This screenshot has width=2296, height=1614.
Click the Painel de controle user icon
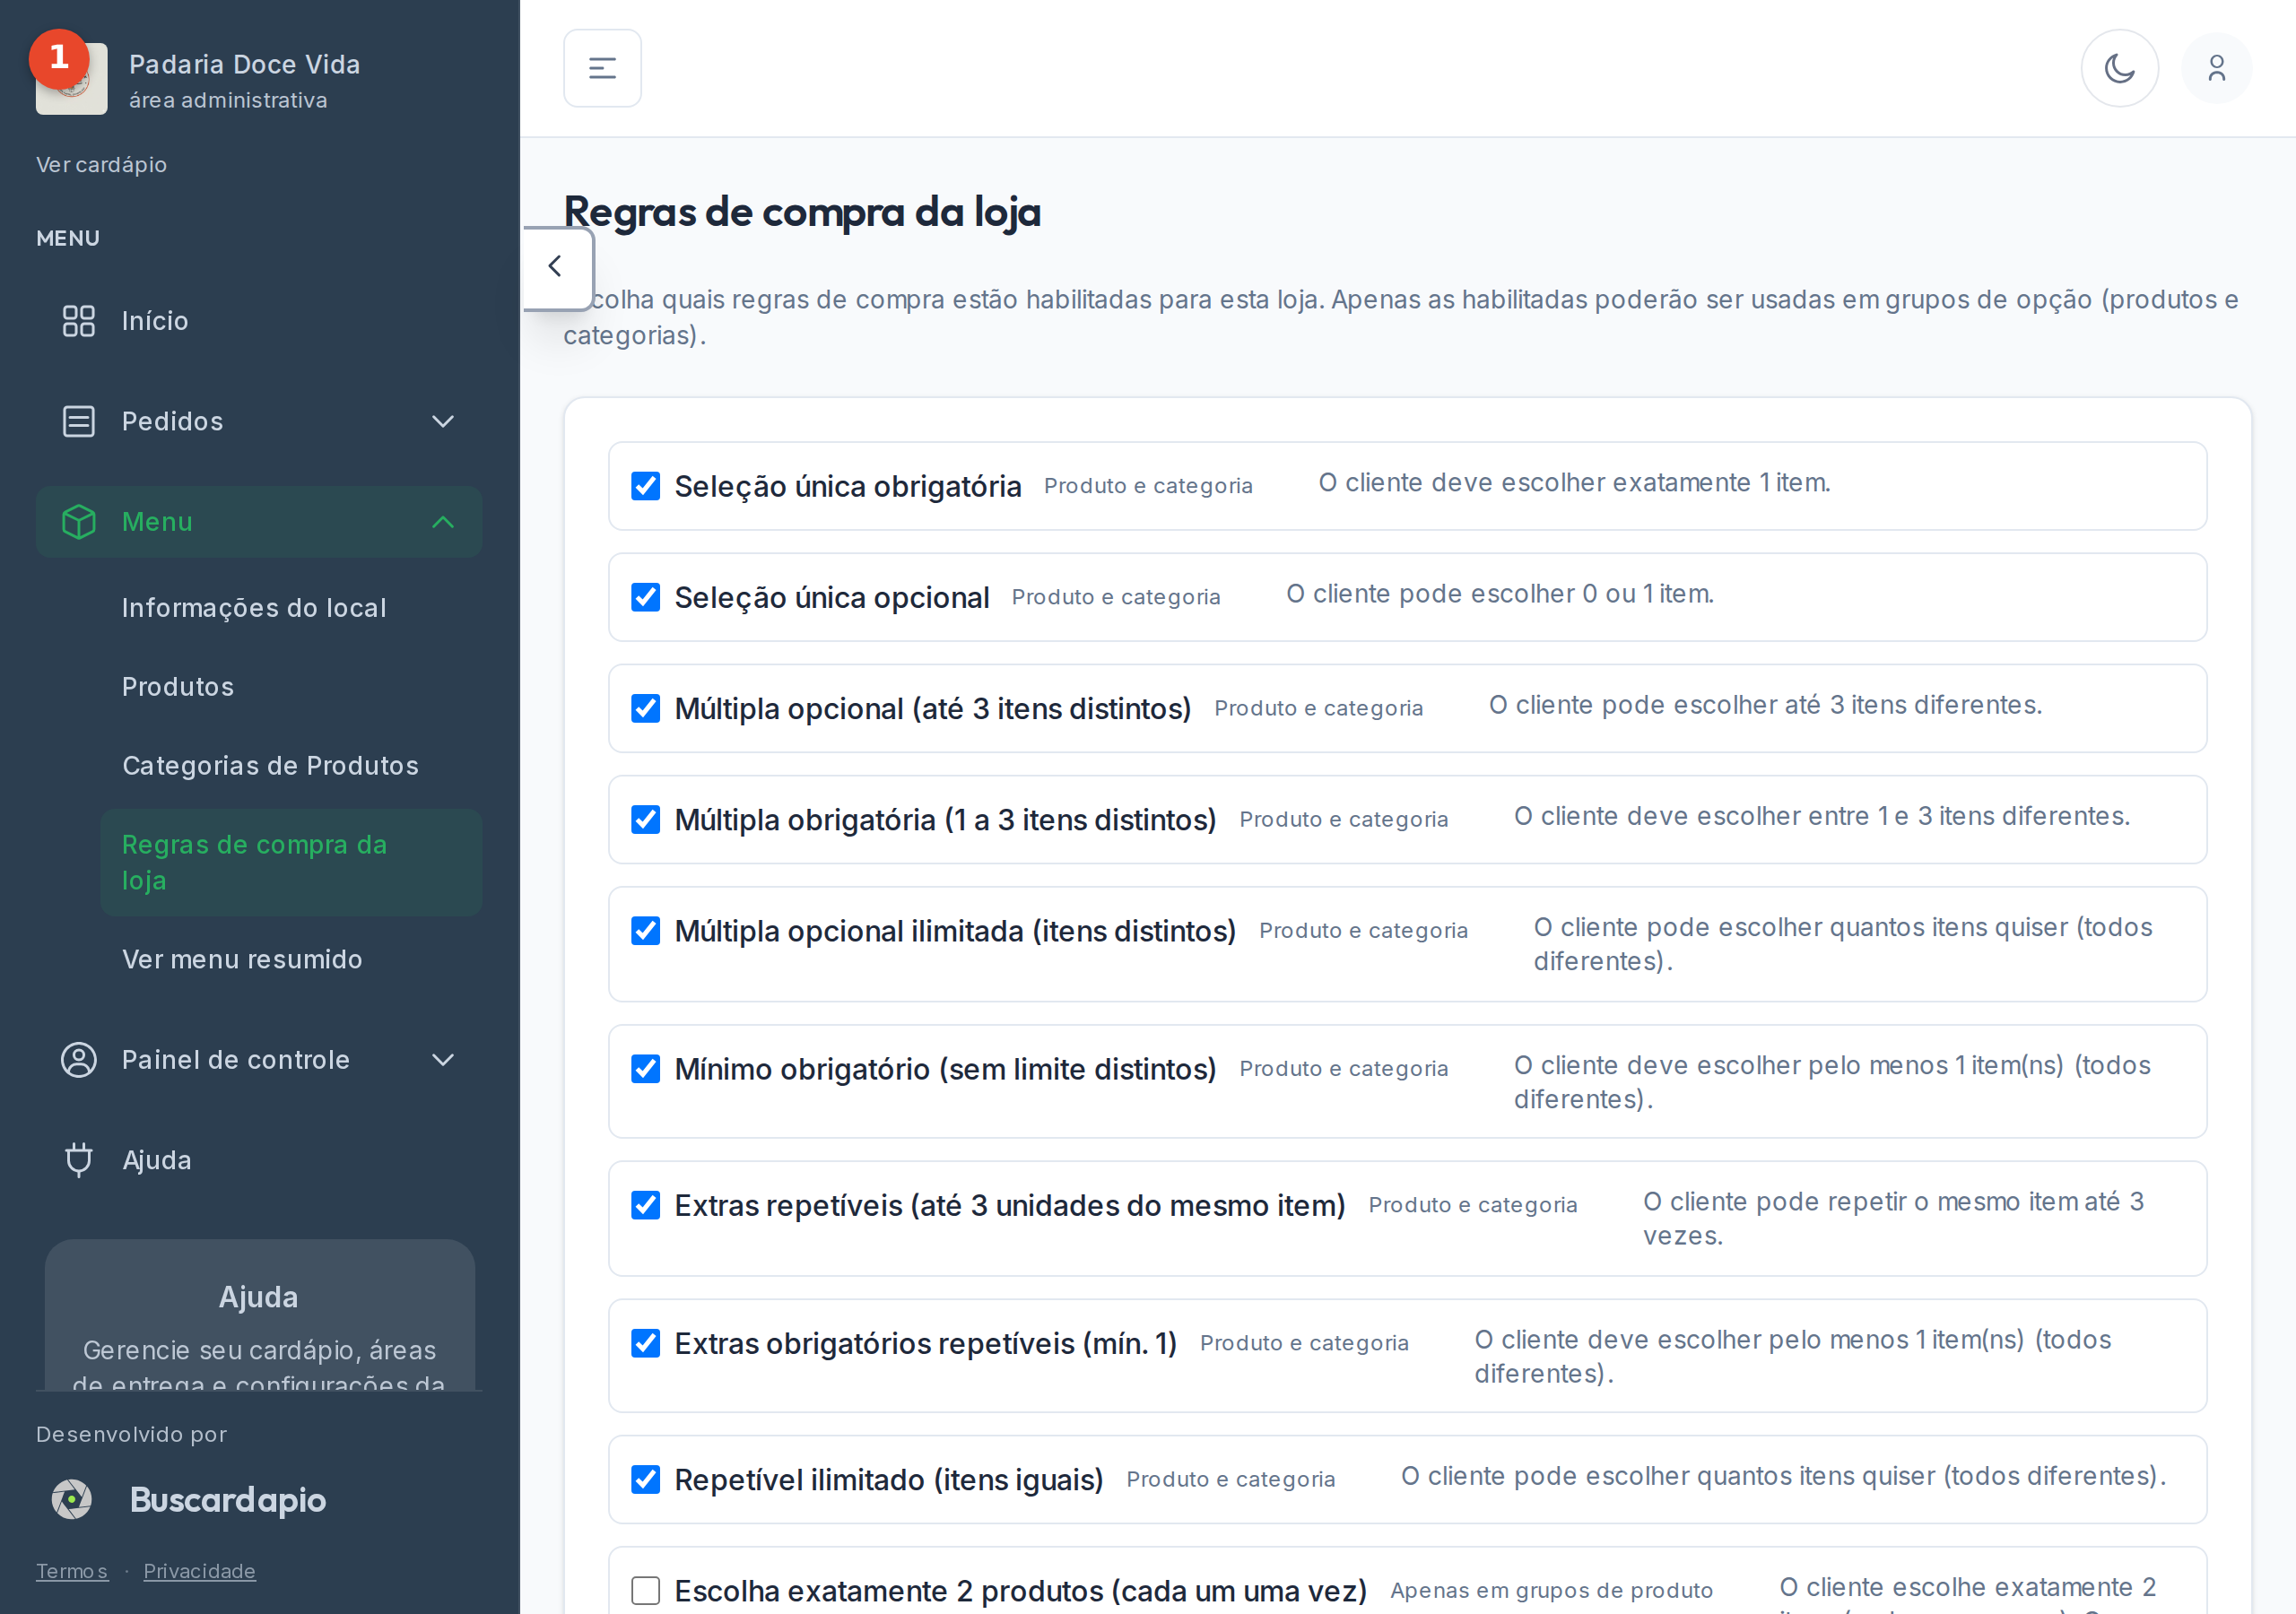coord(79,1060)
